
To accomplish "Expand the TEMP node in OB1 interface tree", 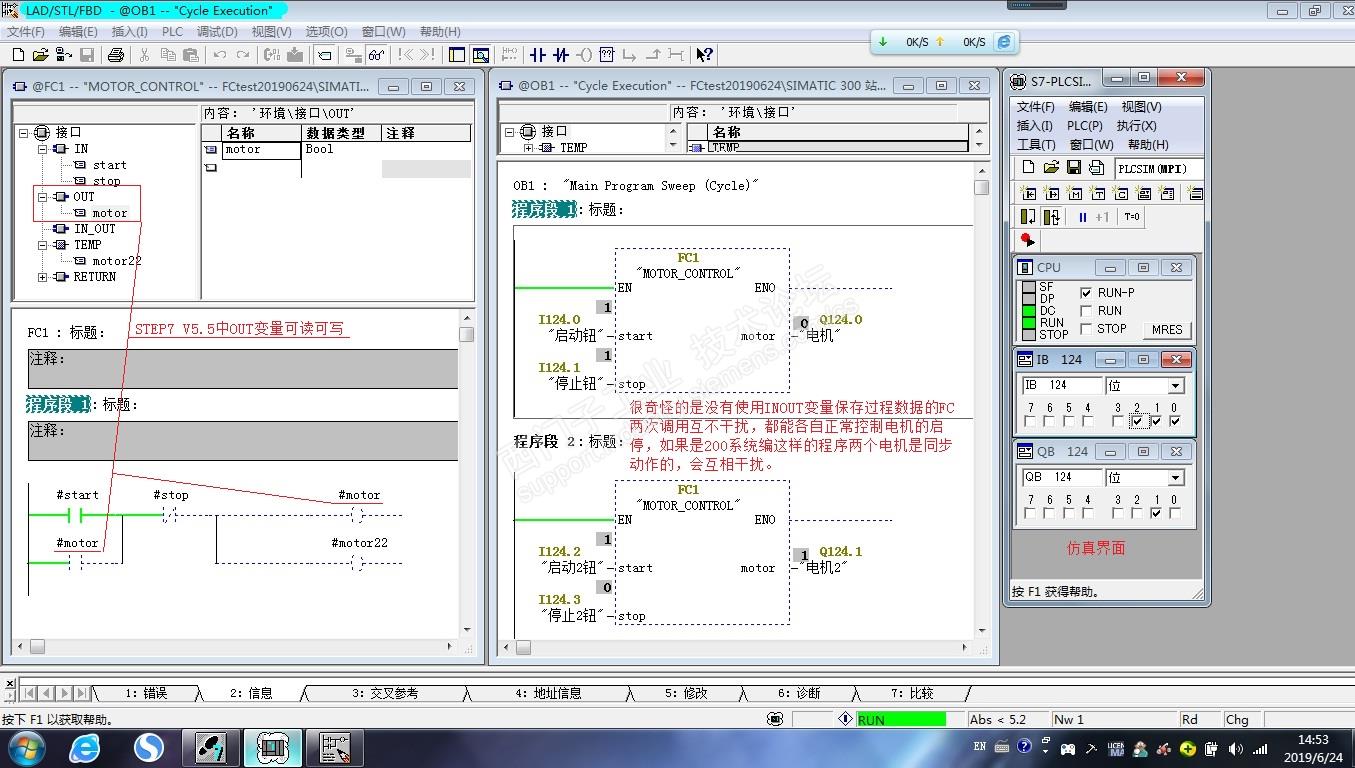I will (x=528, y=148).
